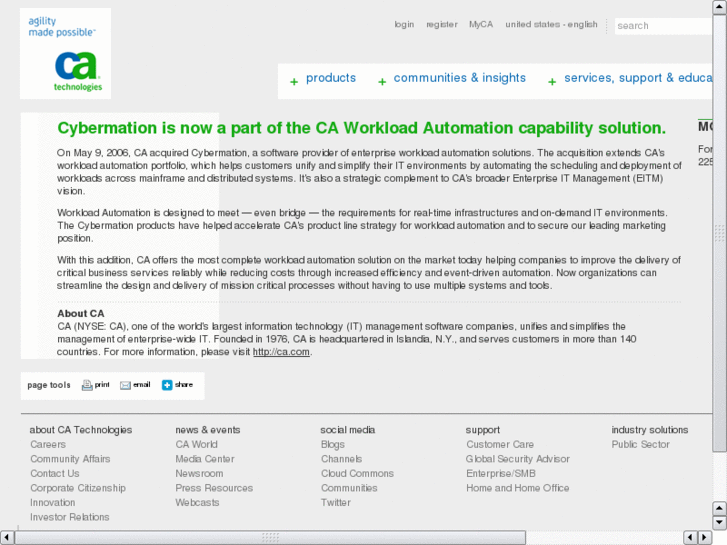Click Communities footer link
Image resolution: width=727 pixels, height=545 pixels.
coord(349,488)
